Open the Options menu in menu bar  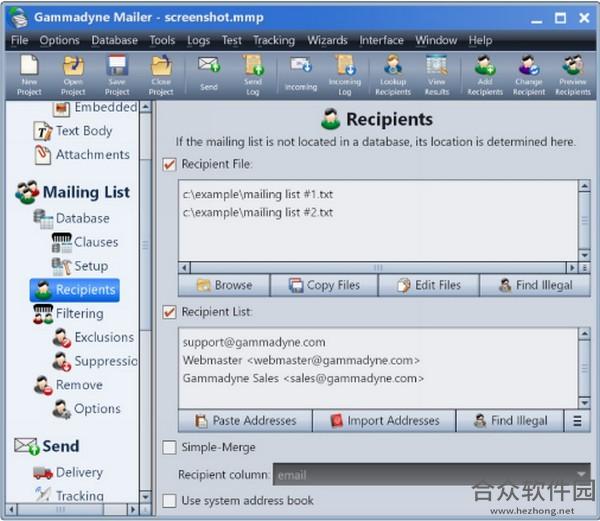point(59,40)
